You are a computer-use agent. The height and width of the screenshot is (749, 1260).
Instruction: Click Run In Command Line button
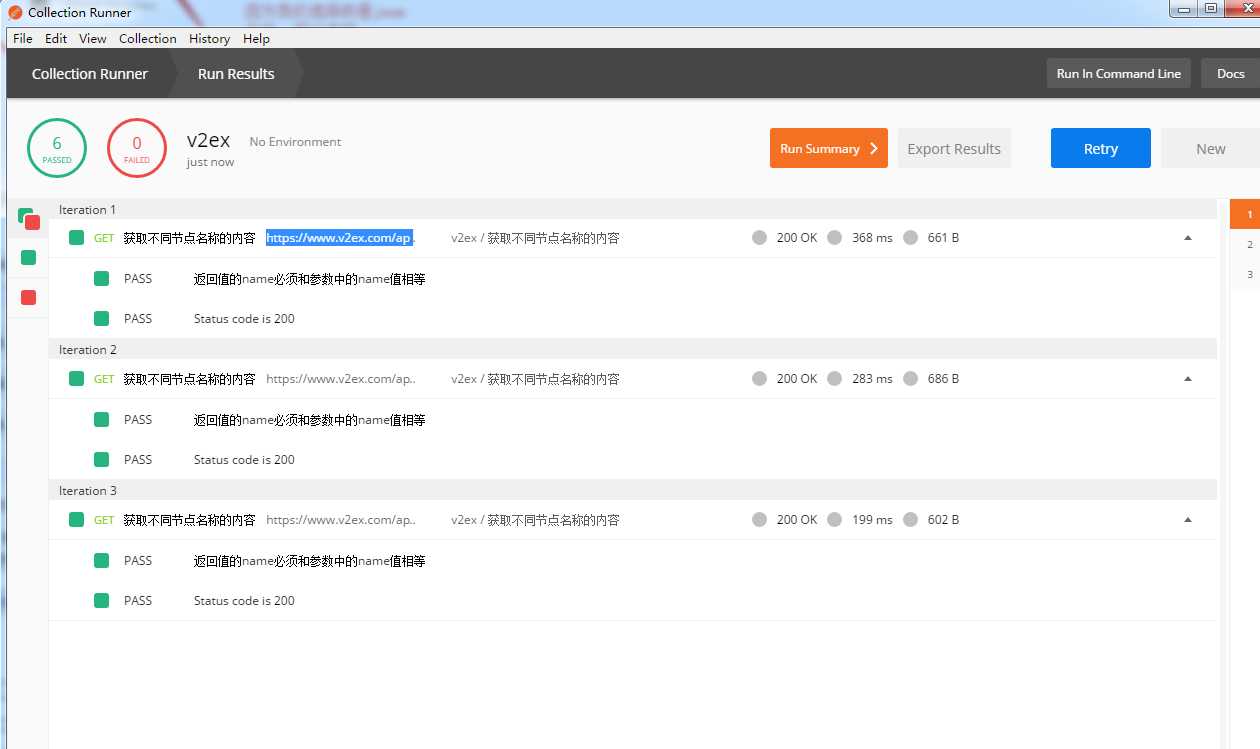point(1118,73)
